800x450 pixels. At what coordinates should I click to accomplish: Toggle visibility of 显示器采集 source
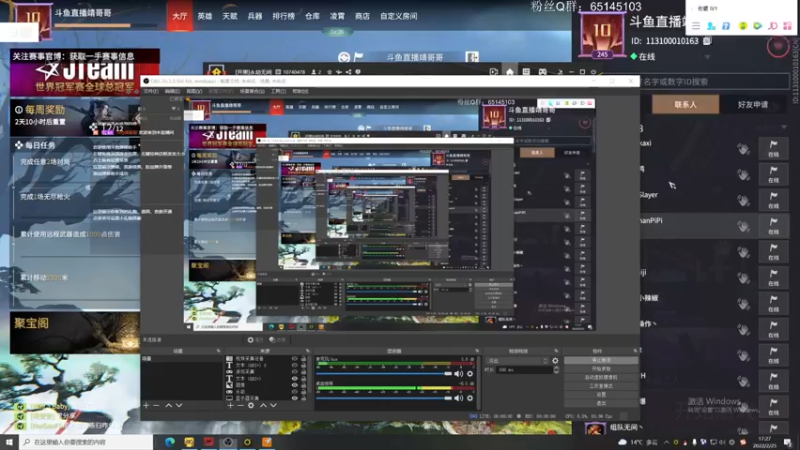coord(294,398)
